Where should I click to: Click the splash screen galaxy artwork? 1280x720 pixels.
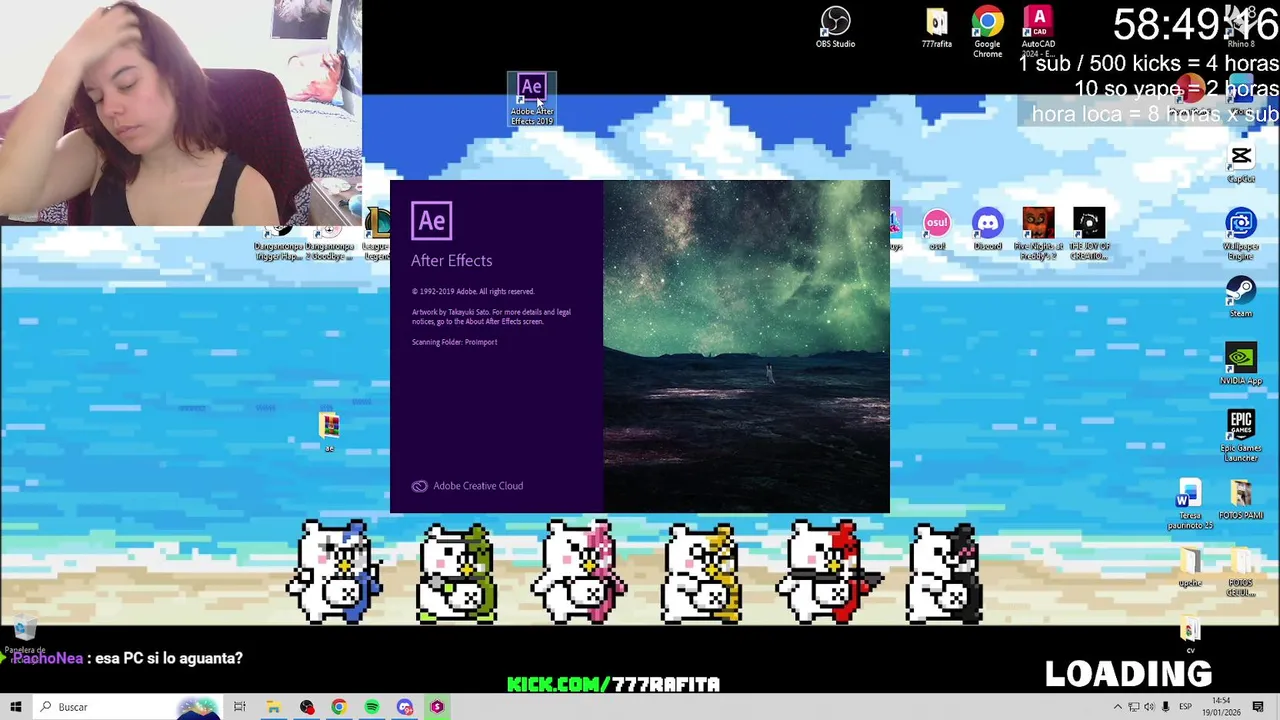pos(746,346)
